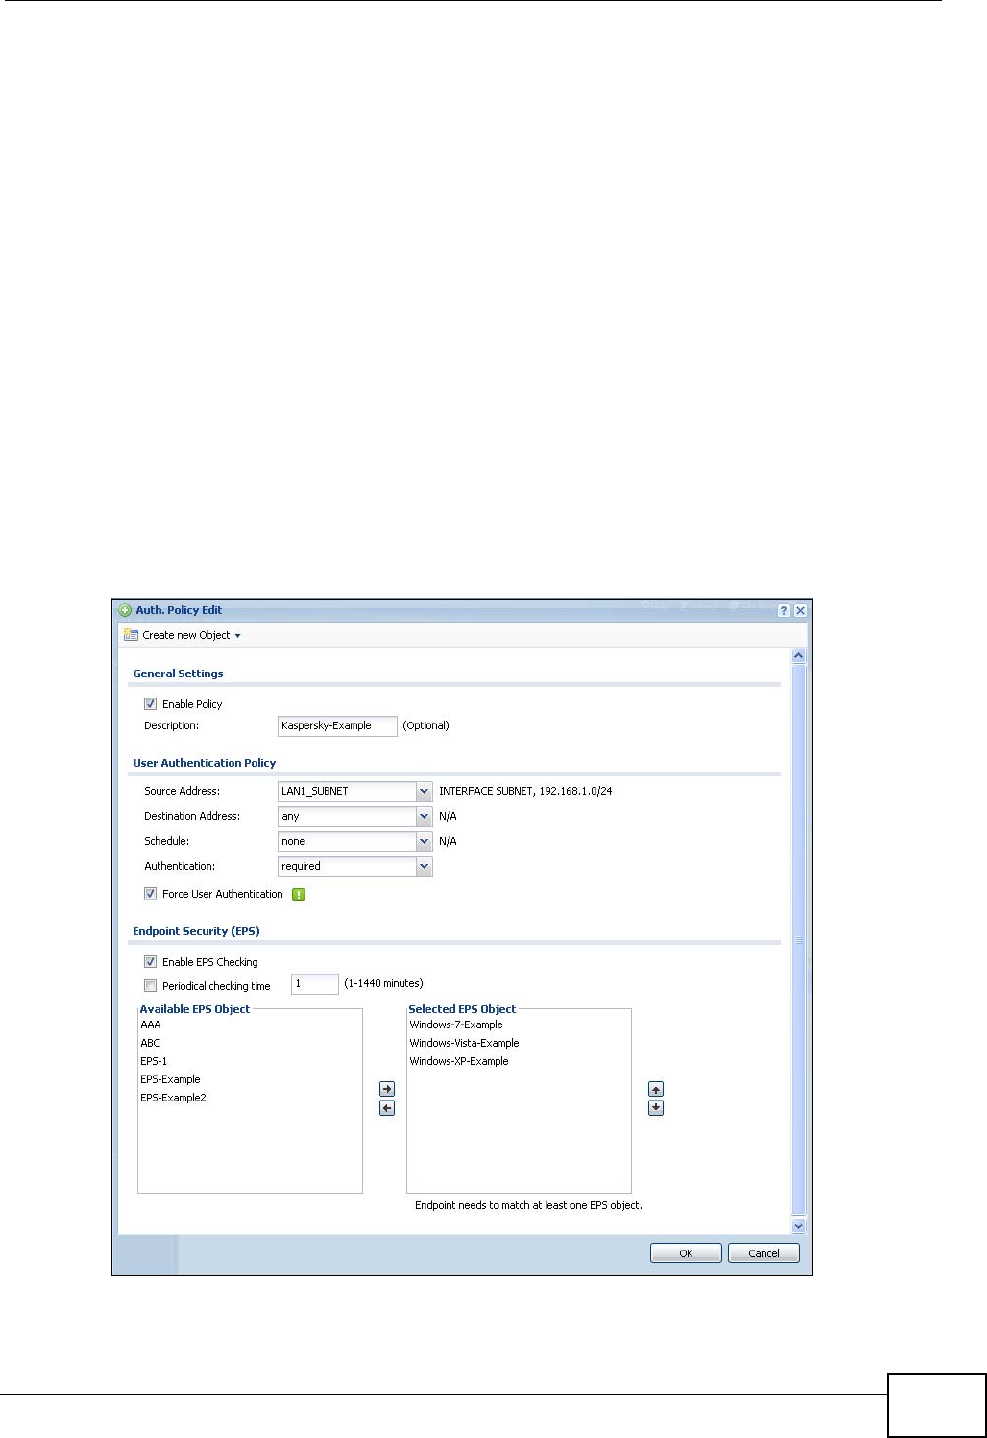Open the Create new Object menu
987x1438 pixels.
190,635
